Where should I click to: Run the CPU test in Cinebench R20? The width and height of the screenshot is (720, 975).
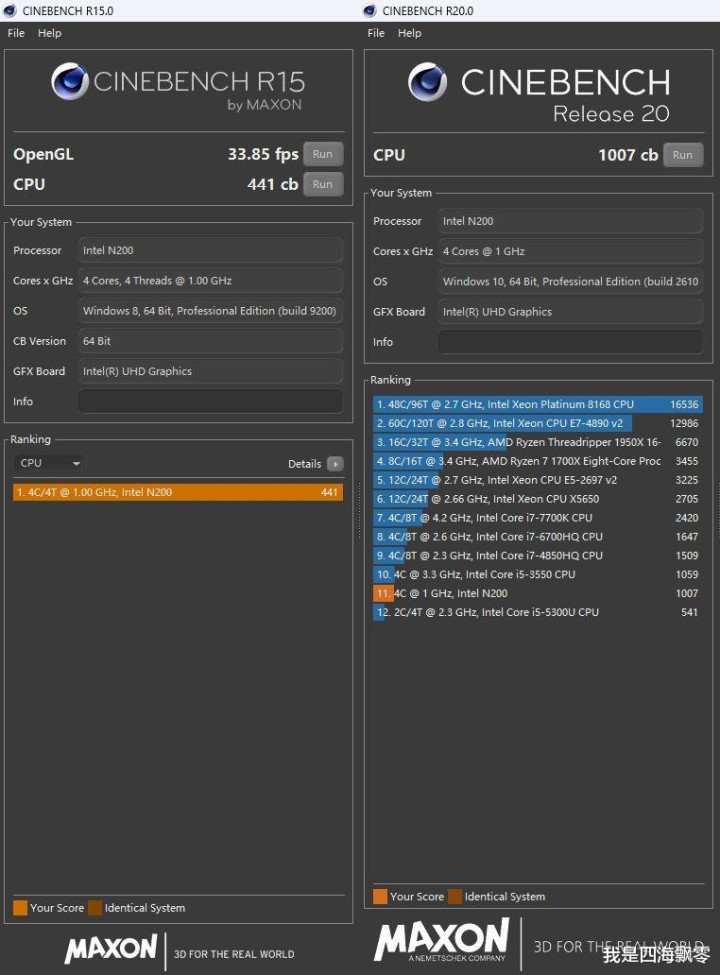coord(682,155)
